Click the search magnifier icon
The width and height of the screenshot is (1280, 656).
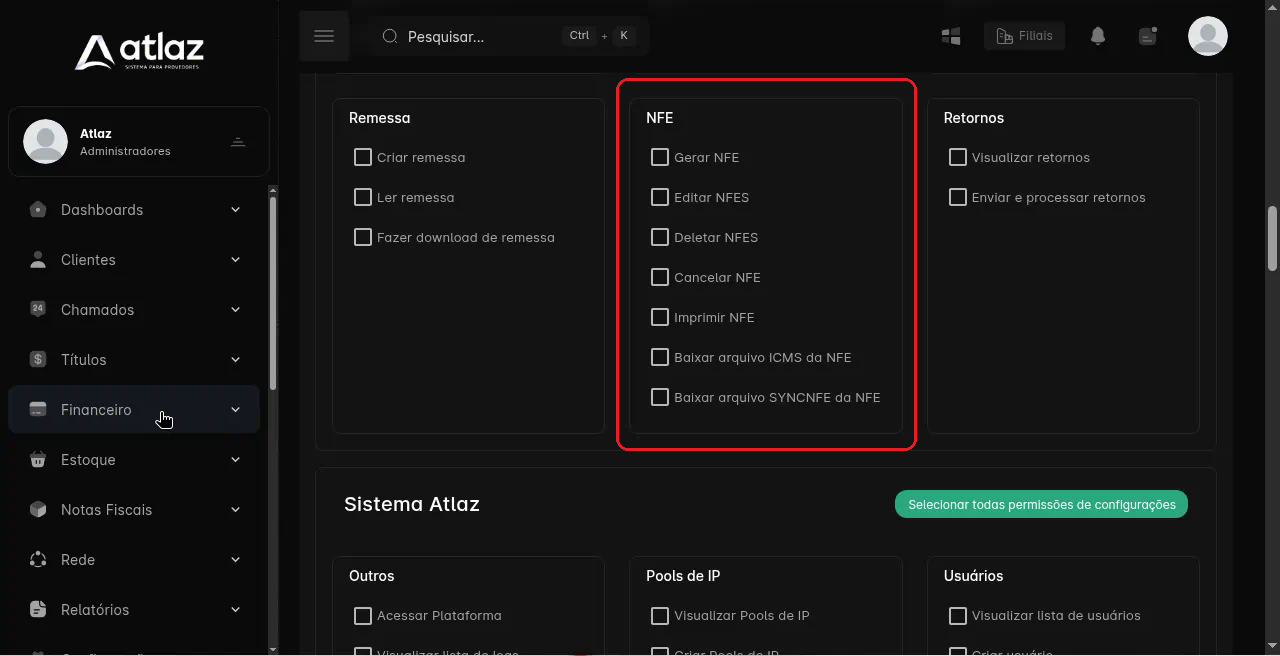pos(390,36)
